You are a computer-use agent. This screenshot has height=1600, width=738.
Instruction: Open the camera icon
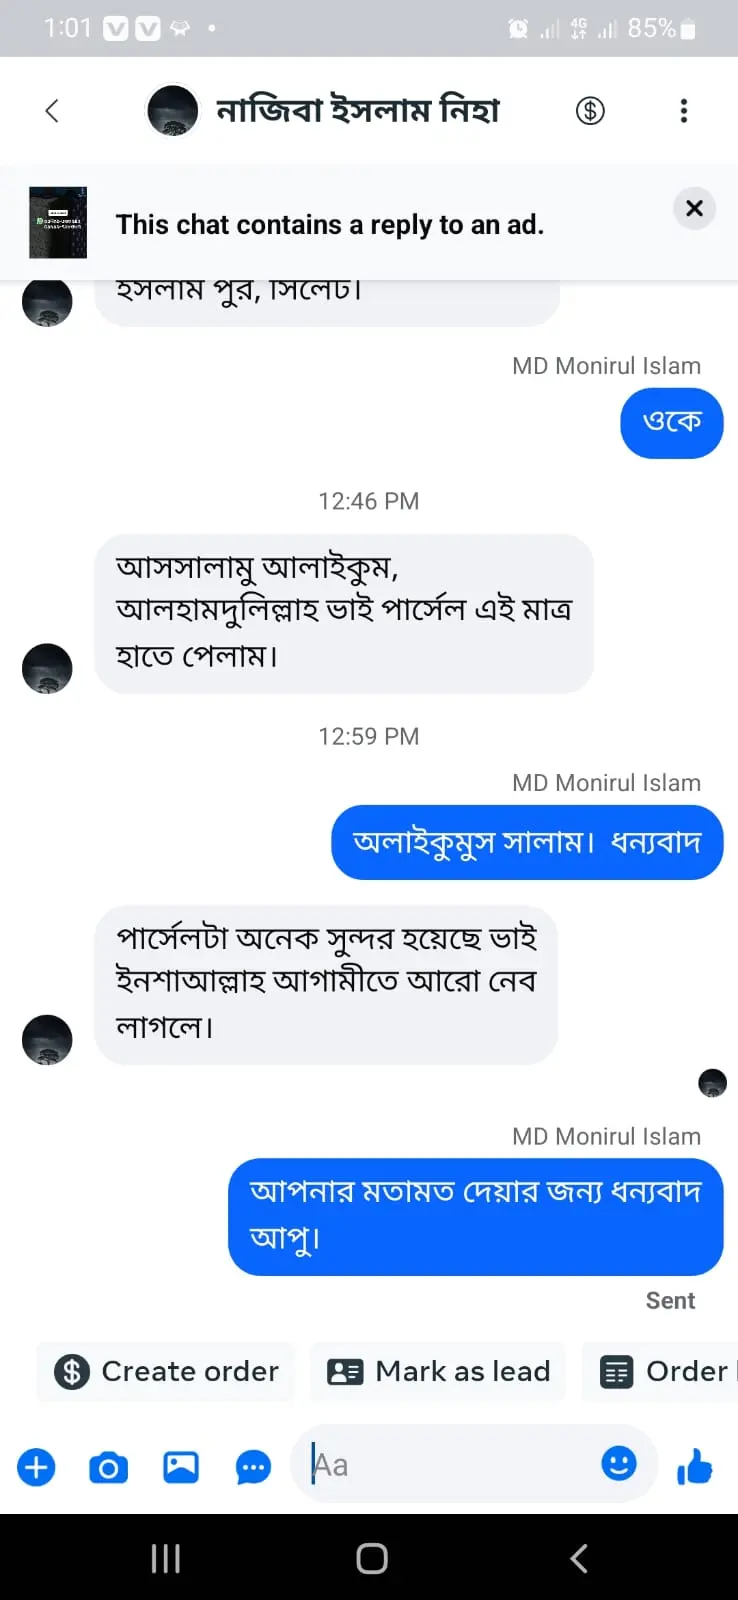point(108,1467)
